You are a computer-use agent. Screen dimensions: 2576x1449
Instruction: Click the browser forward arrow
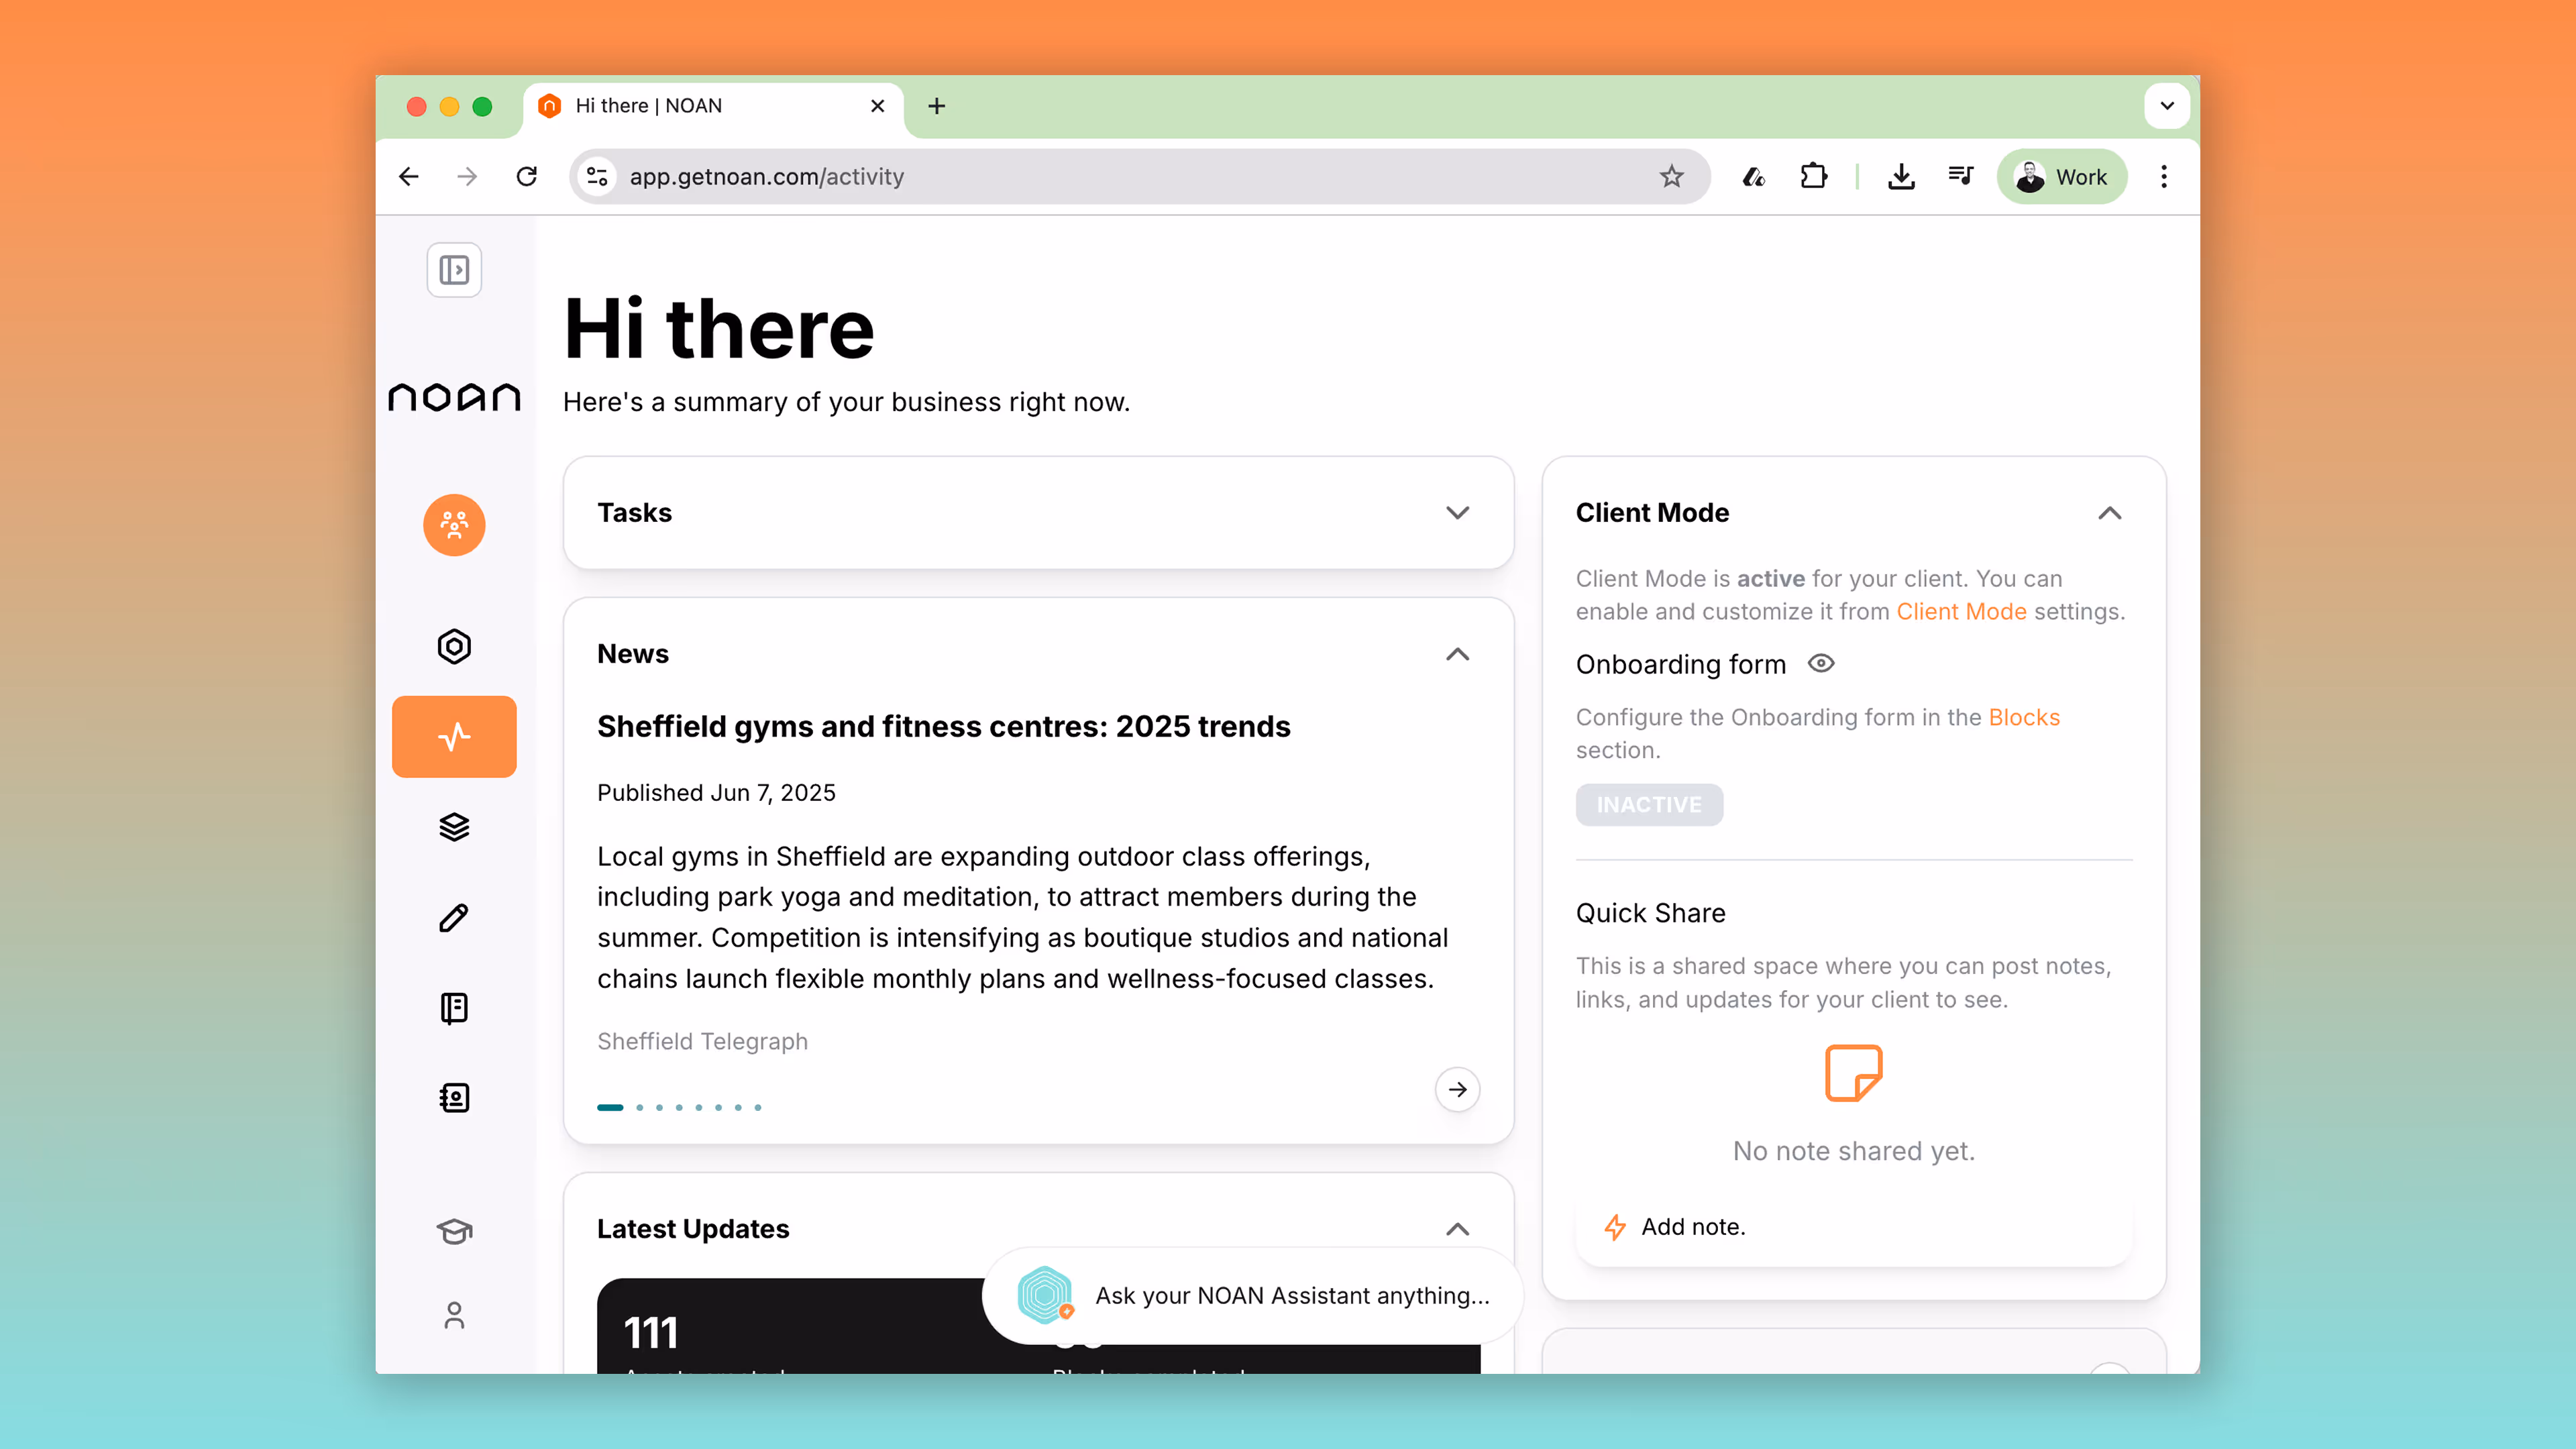click(467, 177)
